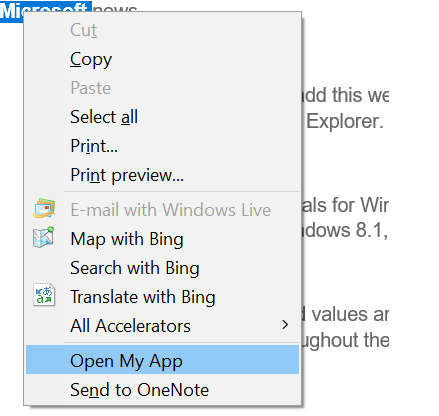
Task: Choose Select all in the context menu
Action: click(162, 117)
